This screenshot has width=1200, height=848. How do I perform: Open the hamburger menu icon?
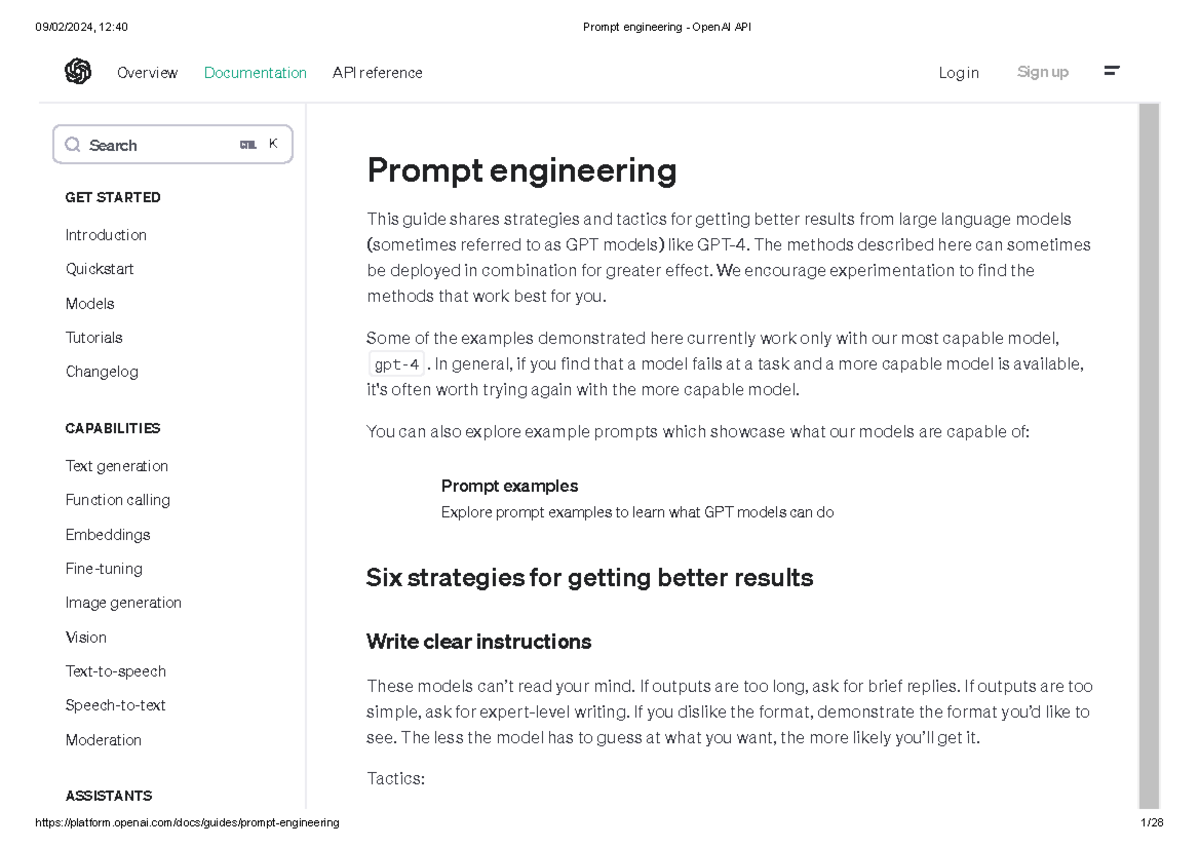[x=1111, y=71]
